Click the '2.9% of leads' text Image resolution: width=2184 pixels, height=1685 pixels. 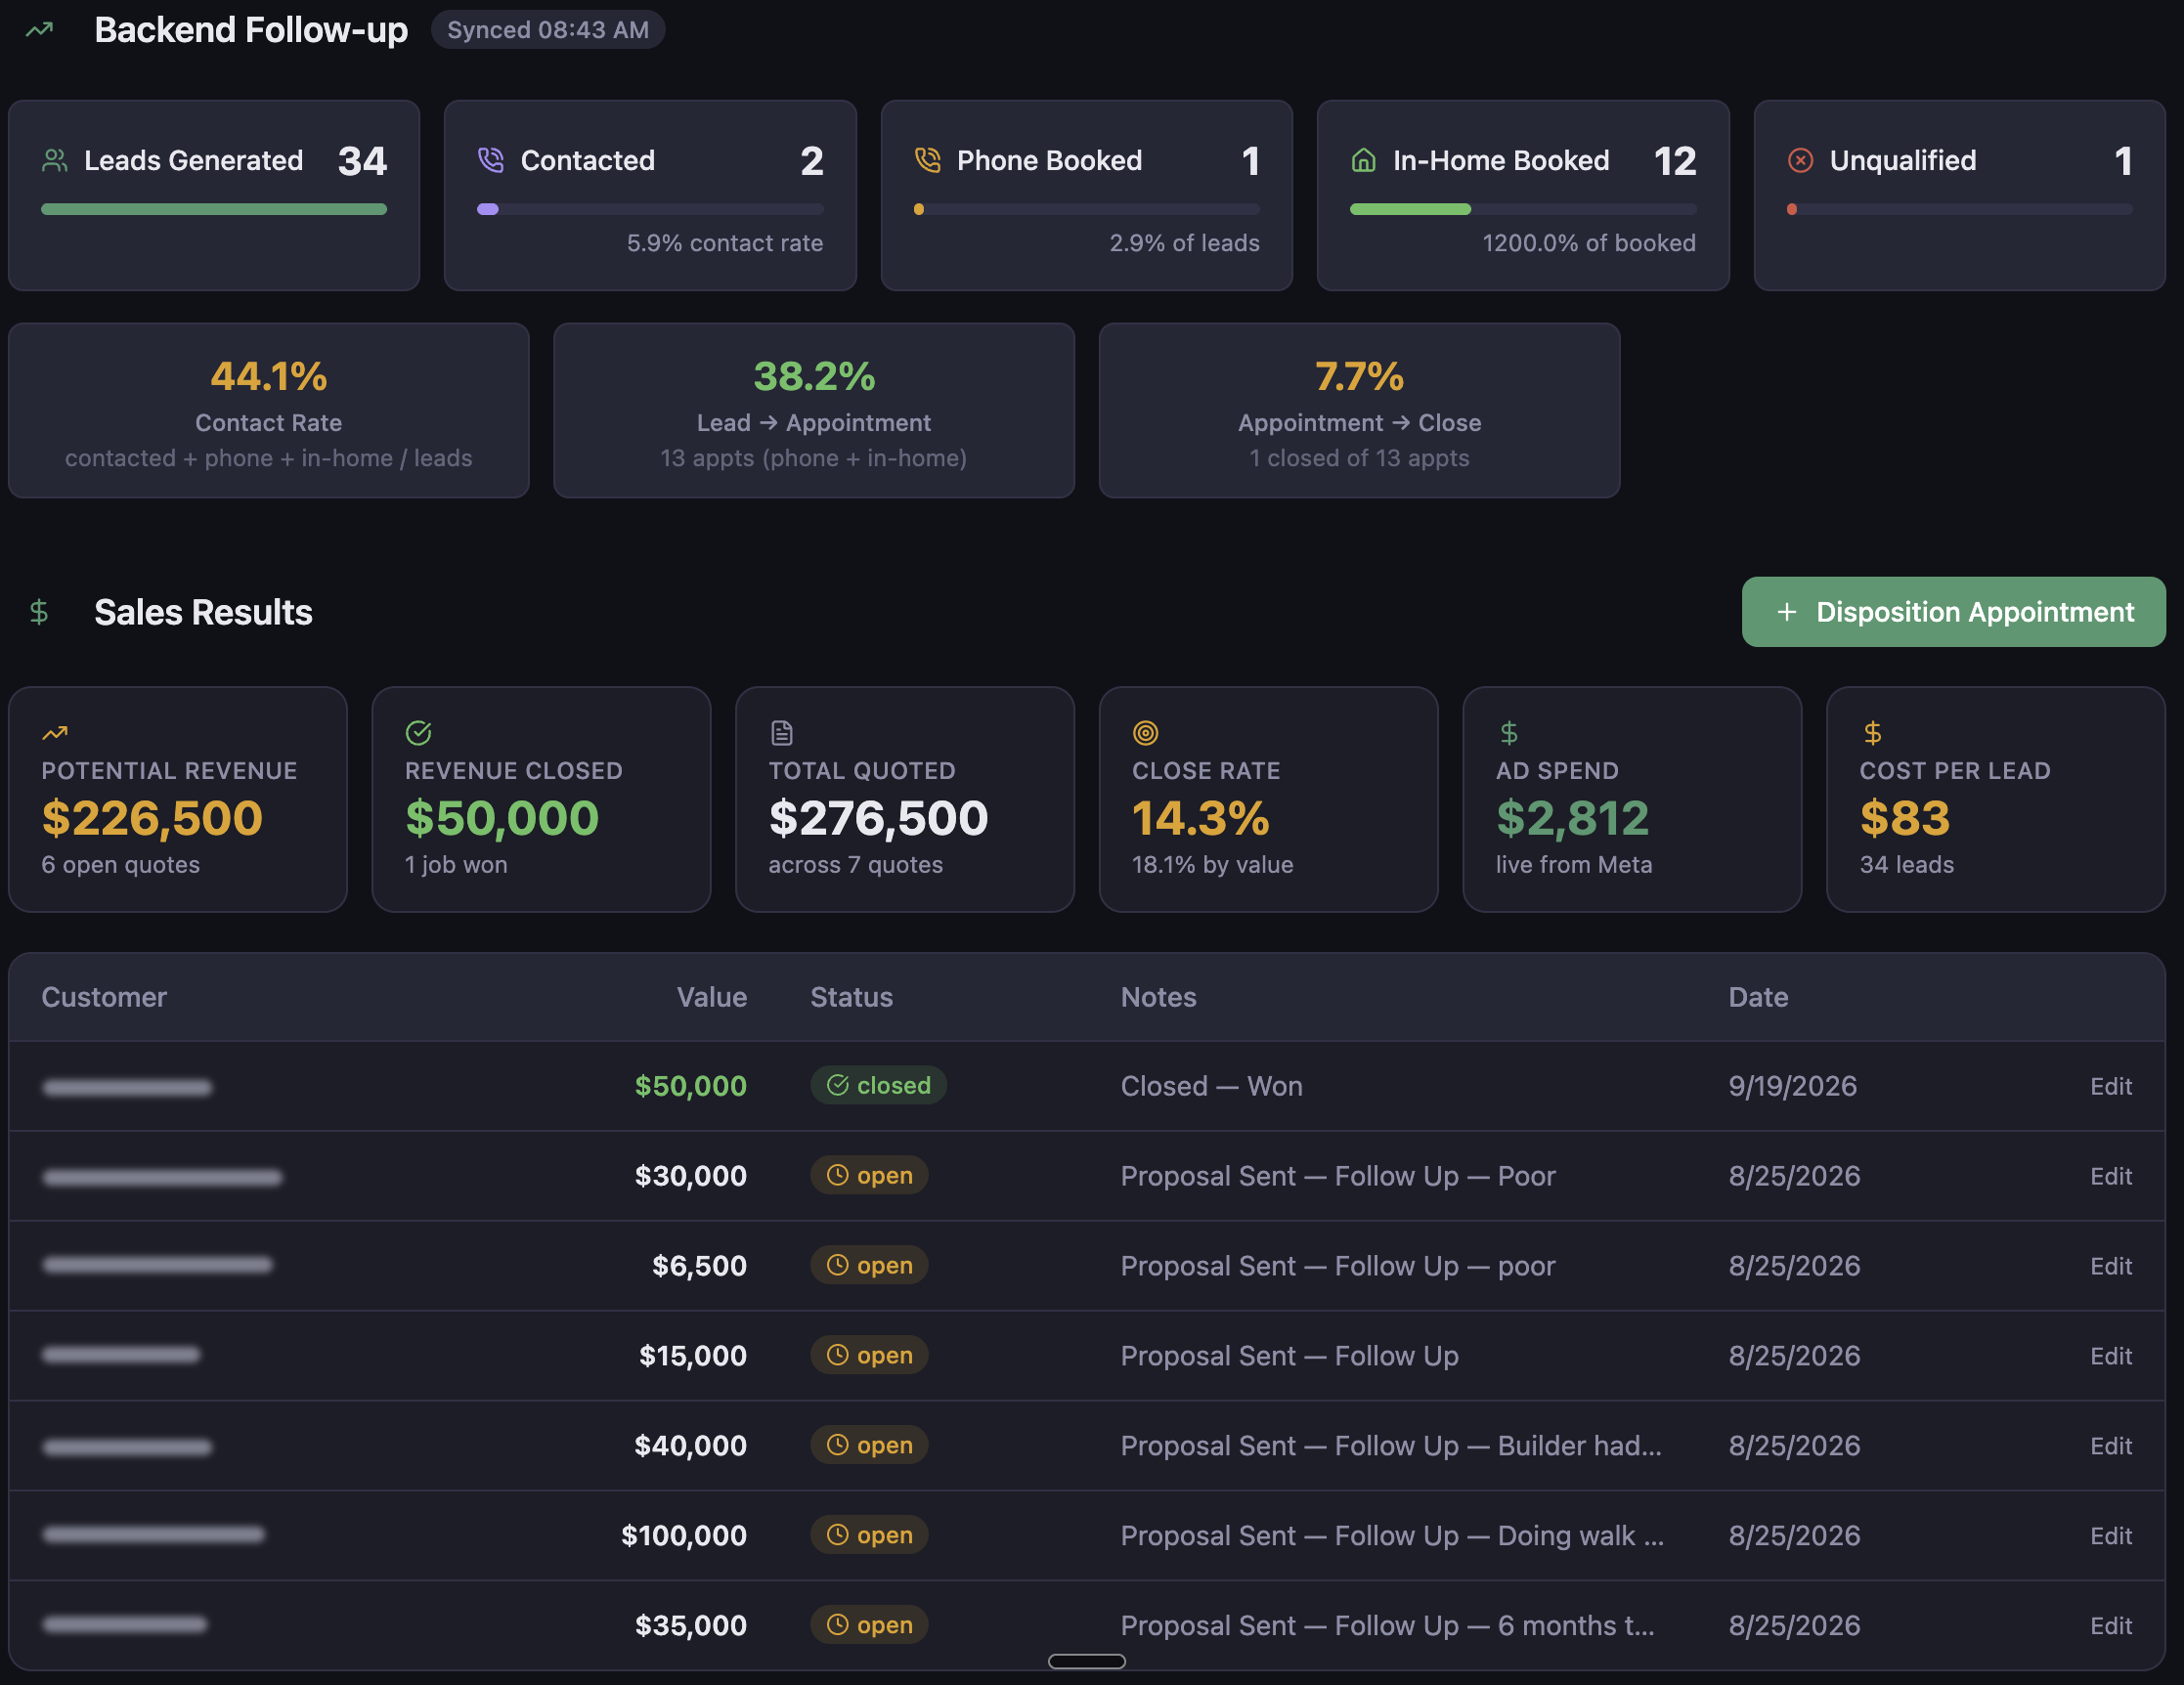pyautogui.click(x=1184, y=243)
